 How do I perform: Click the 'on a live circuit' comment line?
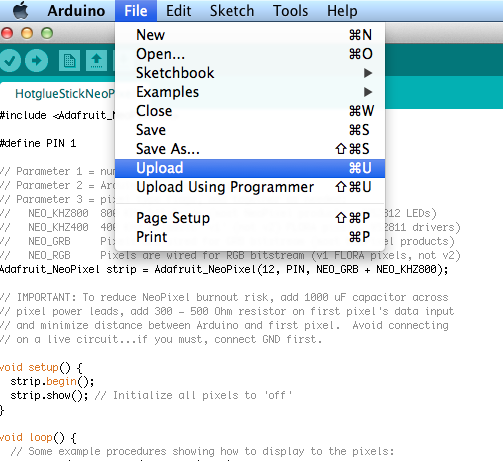pyautogui.click(x=161, y=339)
